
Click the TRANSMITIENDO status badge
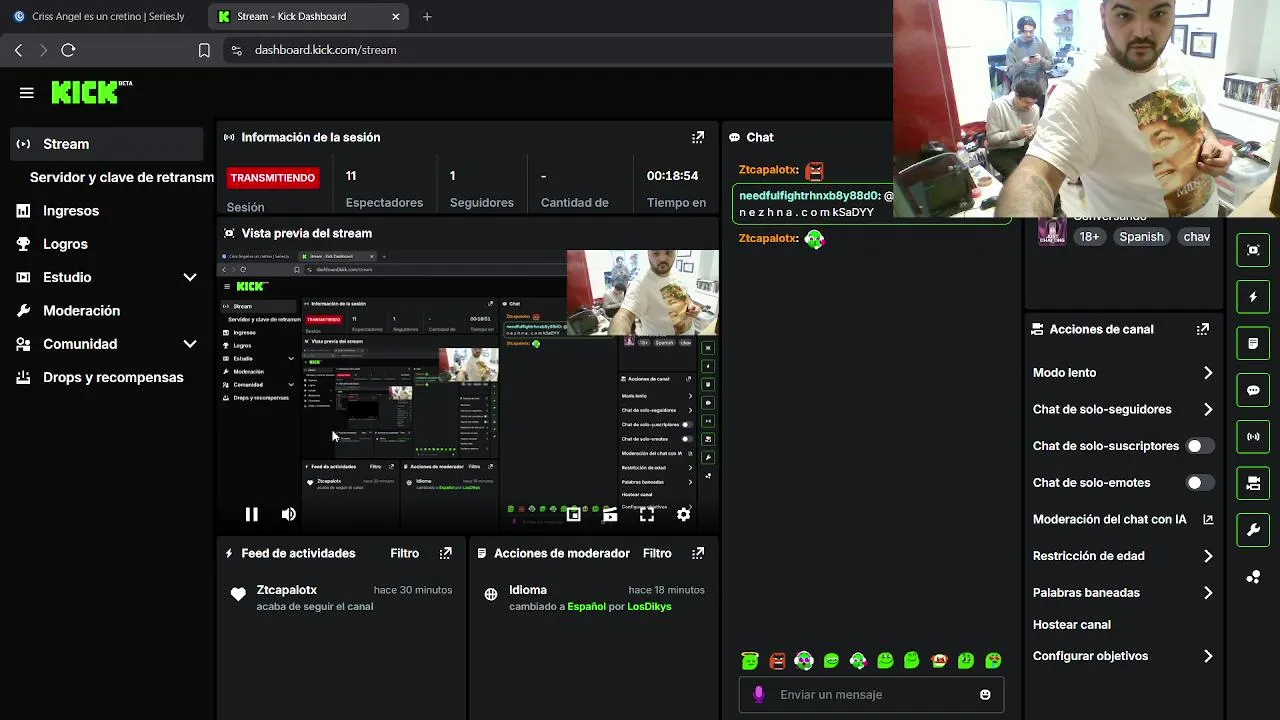tap(273, 177)
